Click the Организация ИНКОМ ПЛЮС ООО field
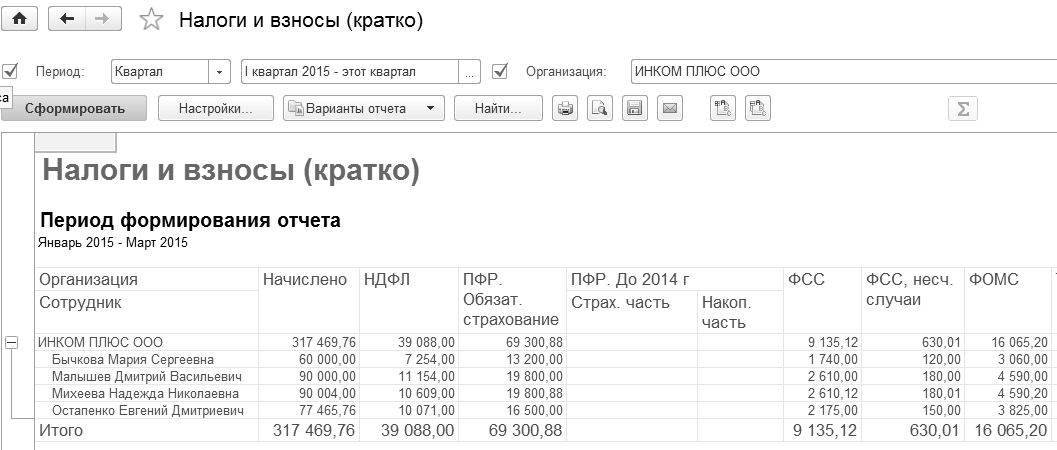The width and height of the screenshot is (1057, 450). (x=844, y=71)
